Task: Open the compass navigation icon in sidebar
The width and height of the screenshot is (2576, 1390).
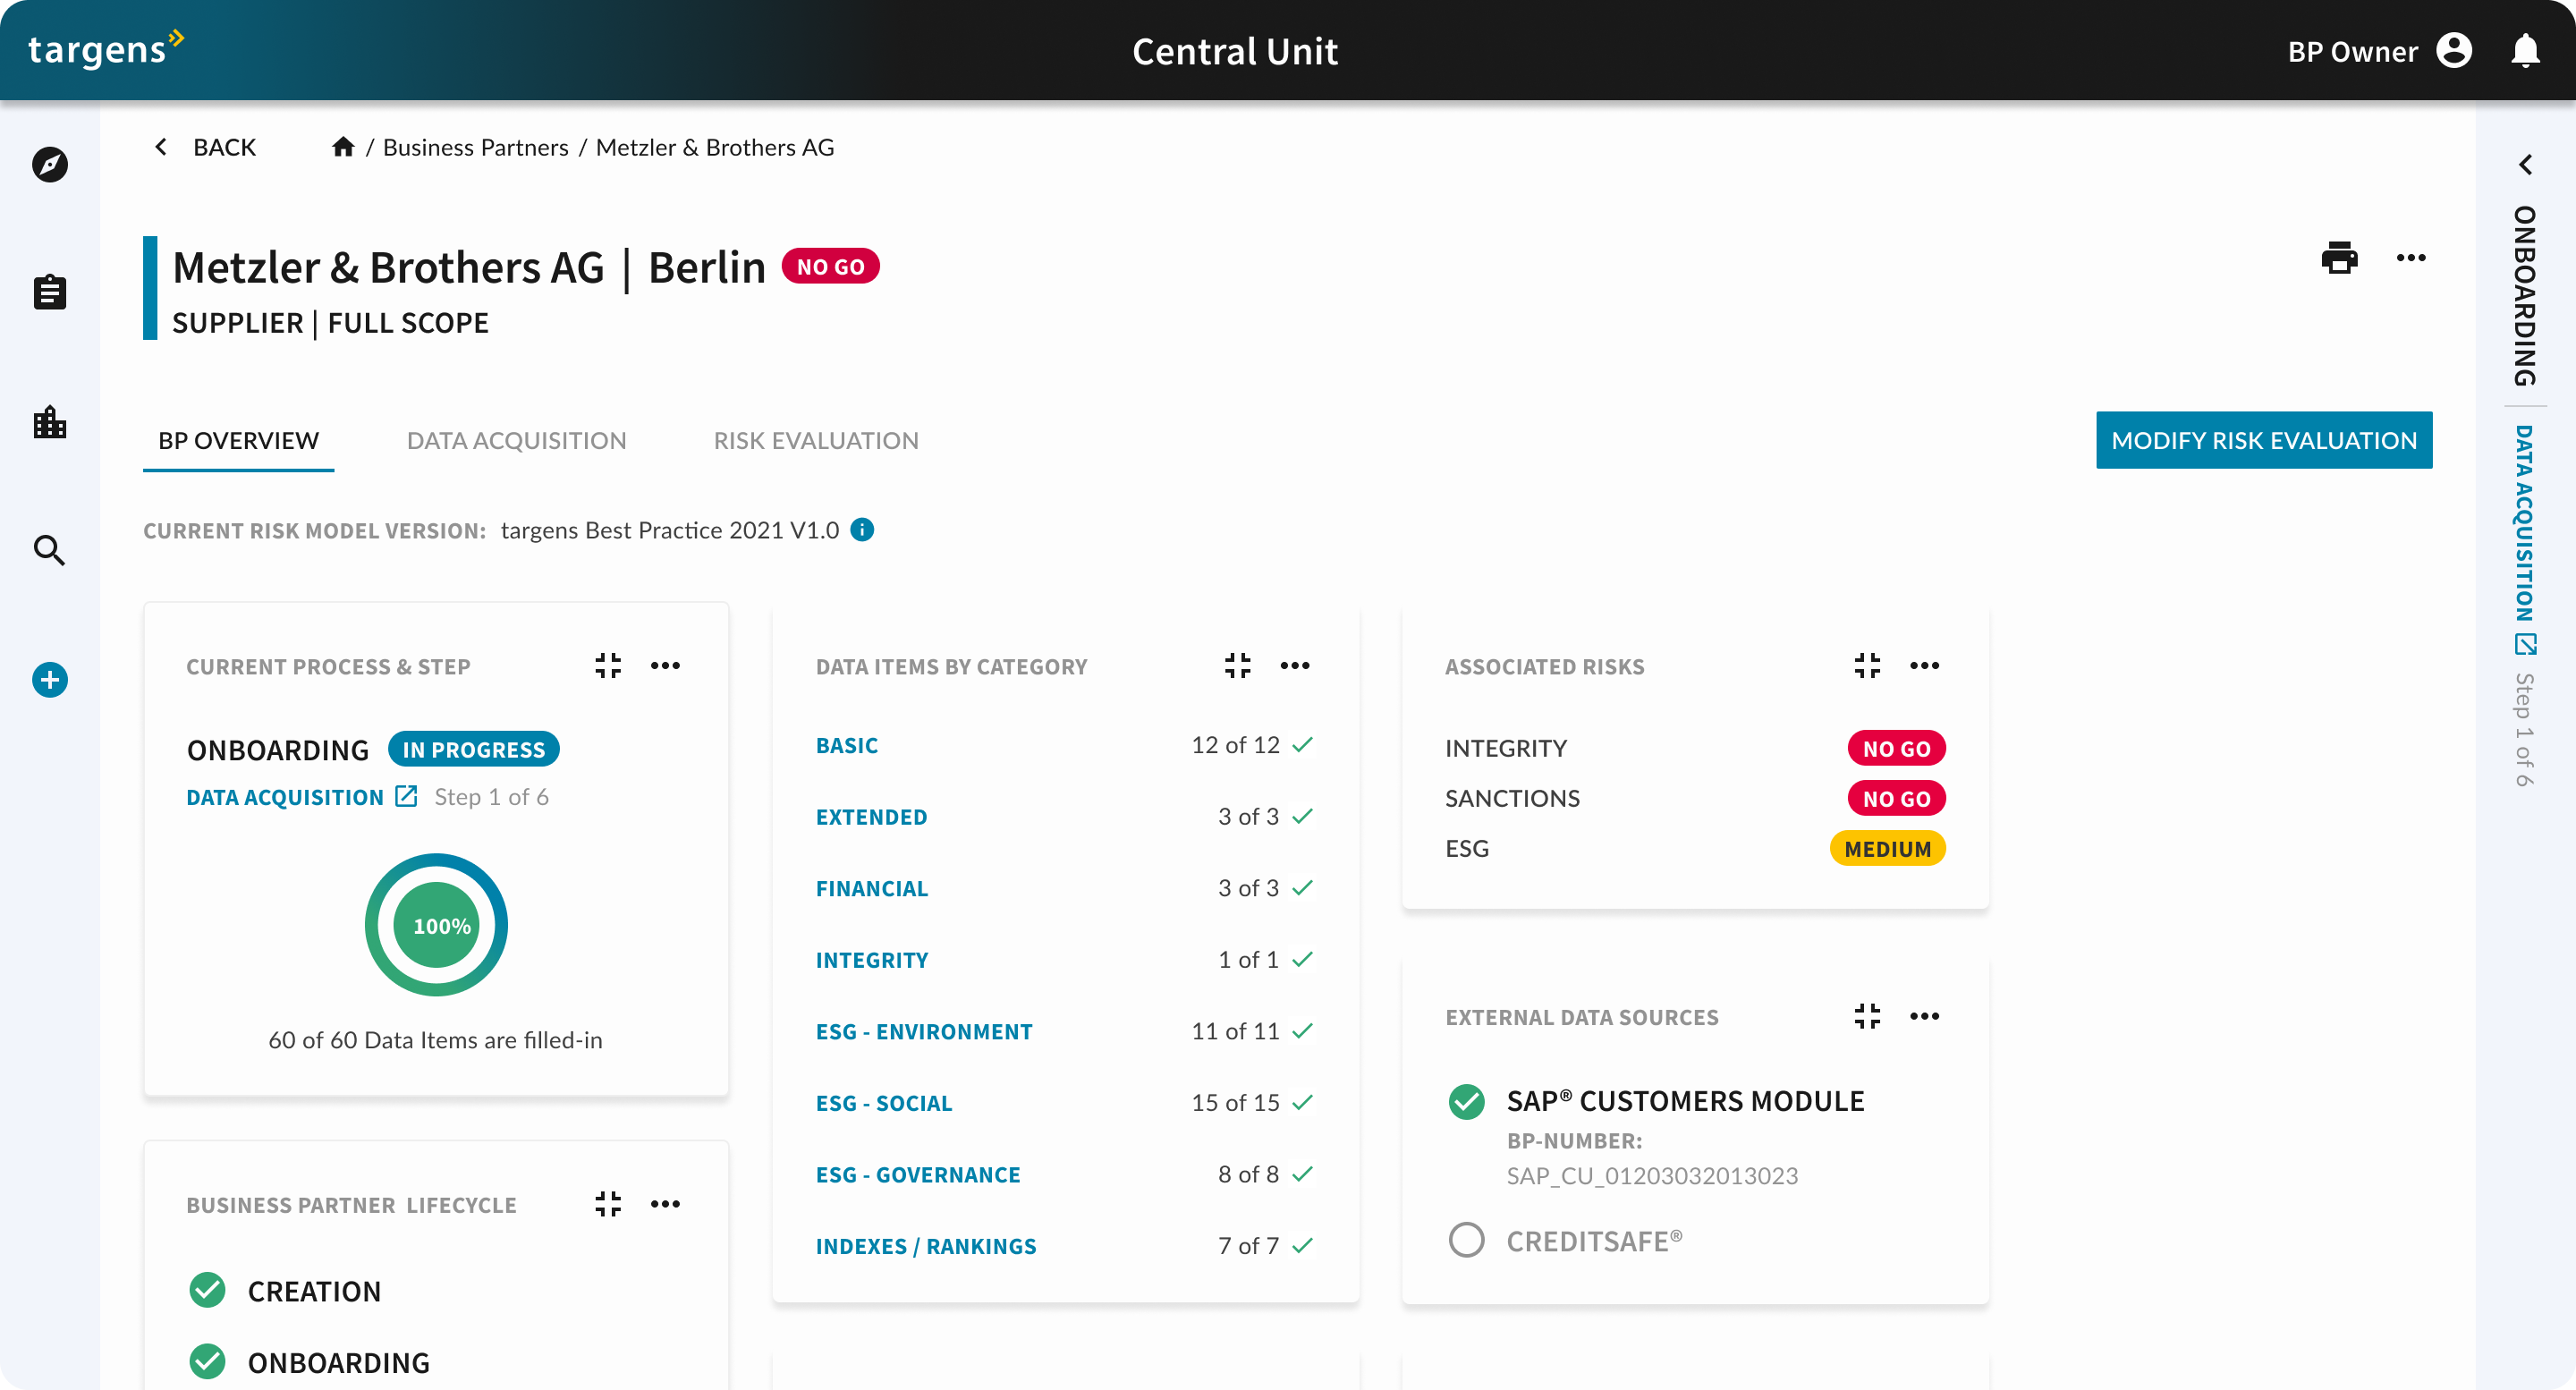Action: click(x=49, y=164)
